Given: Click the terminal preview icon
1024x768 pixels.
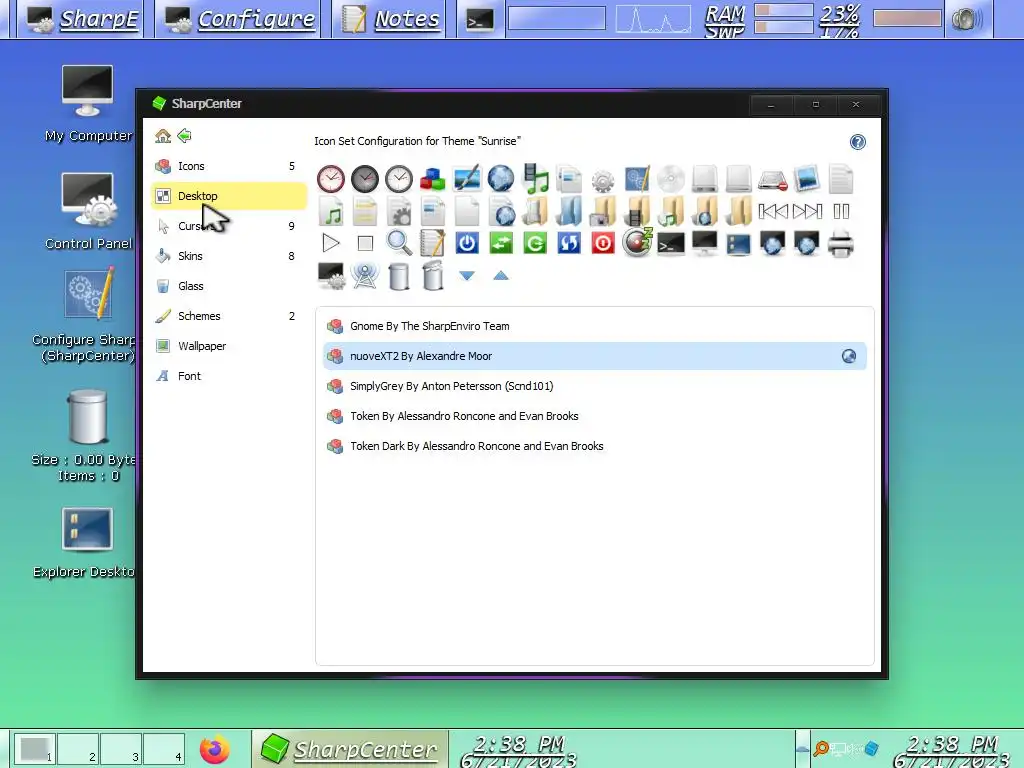Looking at the screenshot, I should (x=671, y=244).
